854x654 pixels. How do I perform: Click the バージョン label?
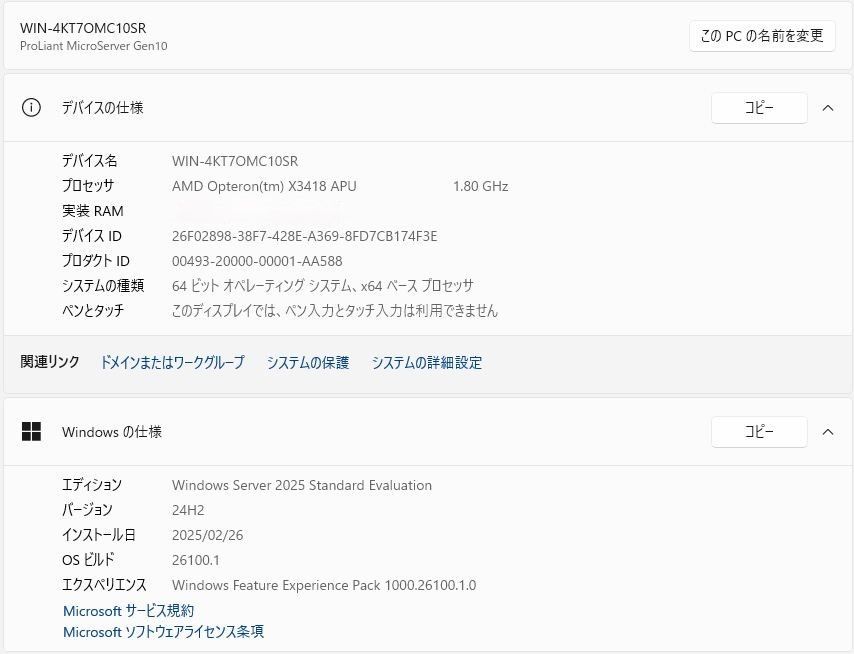(x=87, y=510)
